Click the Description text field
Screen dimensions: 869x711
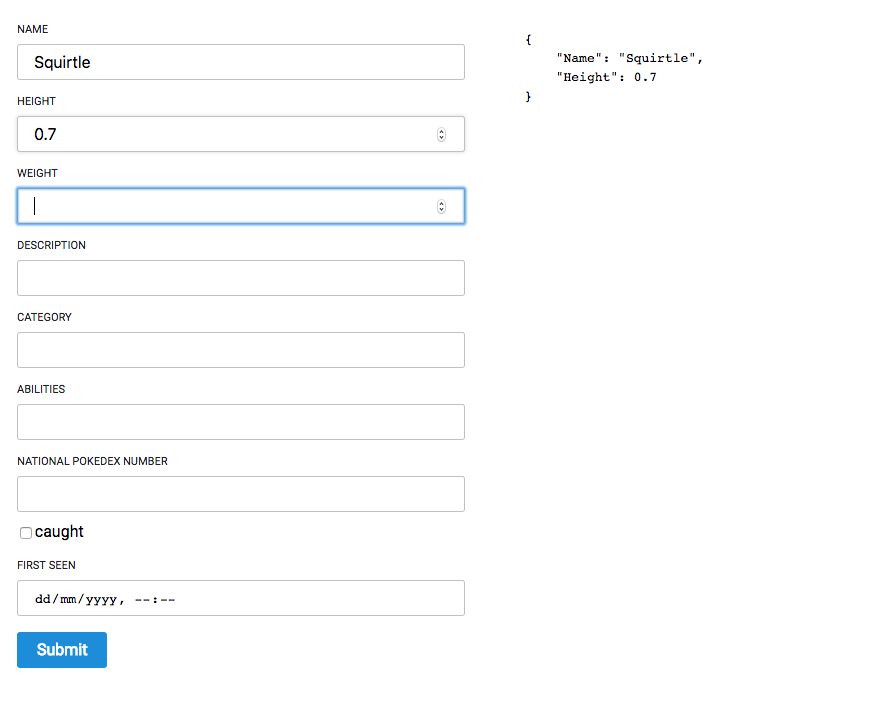click(x=241, y=278)
